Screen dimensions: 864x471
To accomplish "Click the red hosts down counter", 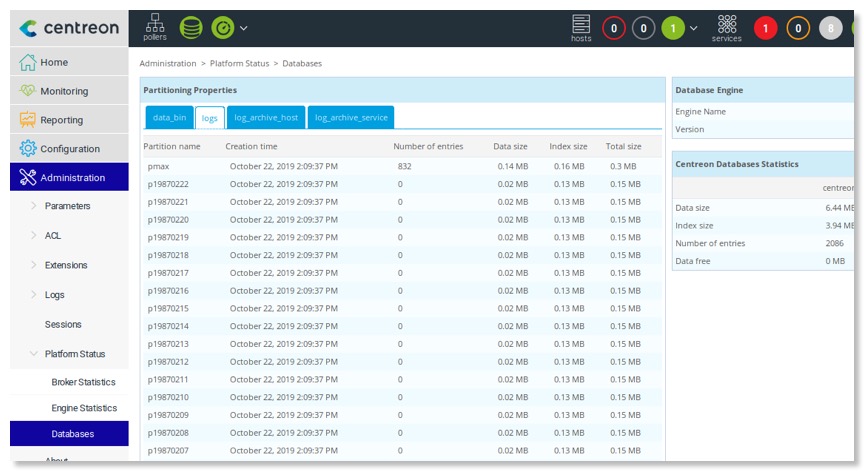I will (614, 28).
